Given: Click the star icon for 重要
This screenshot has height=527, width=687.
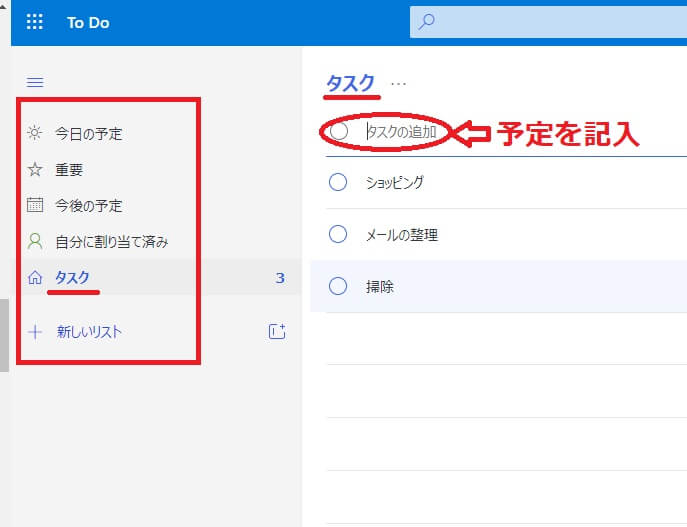Looking at the screenshot, I should click(x=35, y=170).
